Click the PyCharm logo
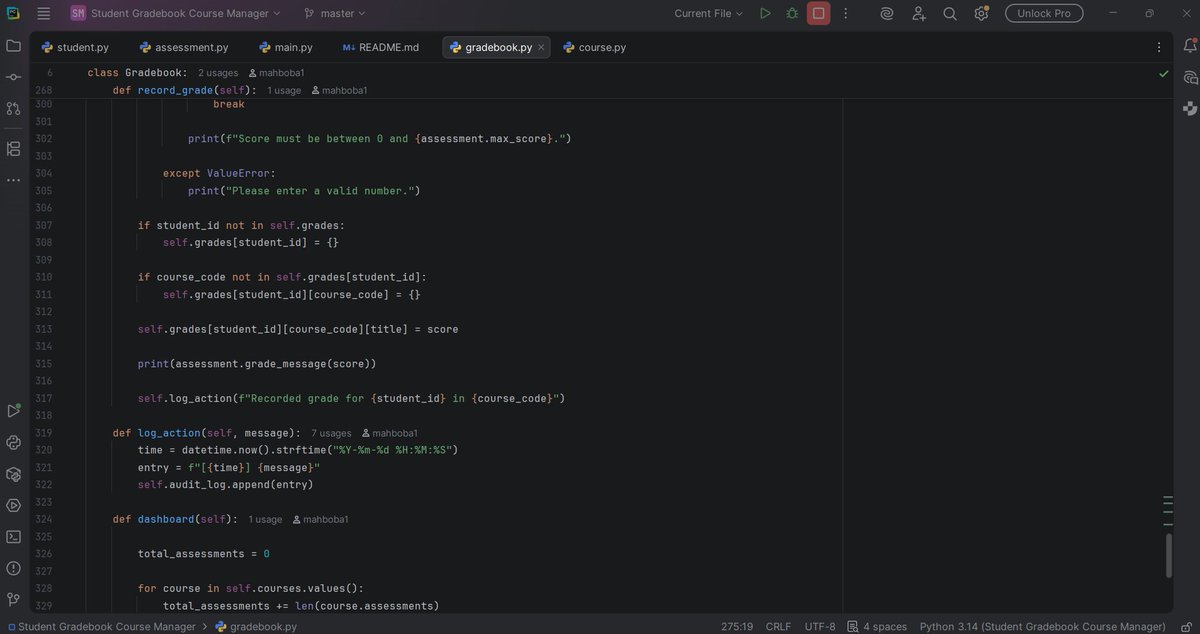Image resolution: width=1200 pixels, height=634 pixels. click(x=12, y=13)
